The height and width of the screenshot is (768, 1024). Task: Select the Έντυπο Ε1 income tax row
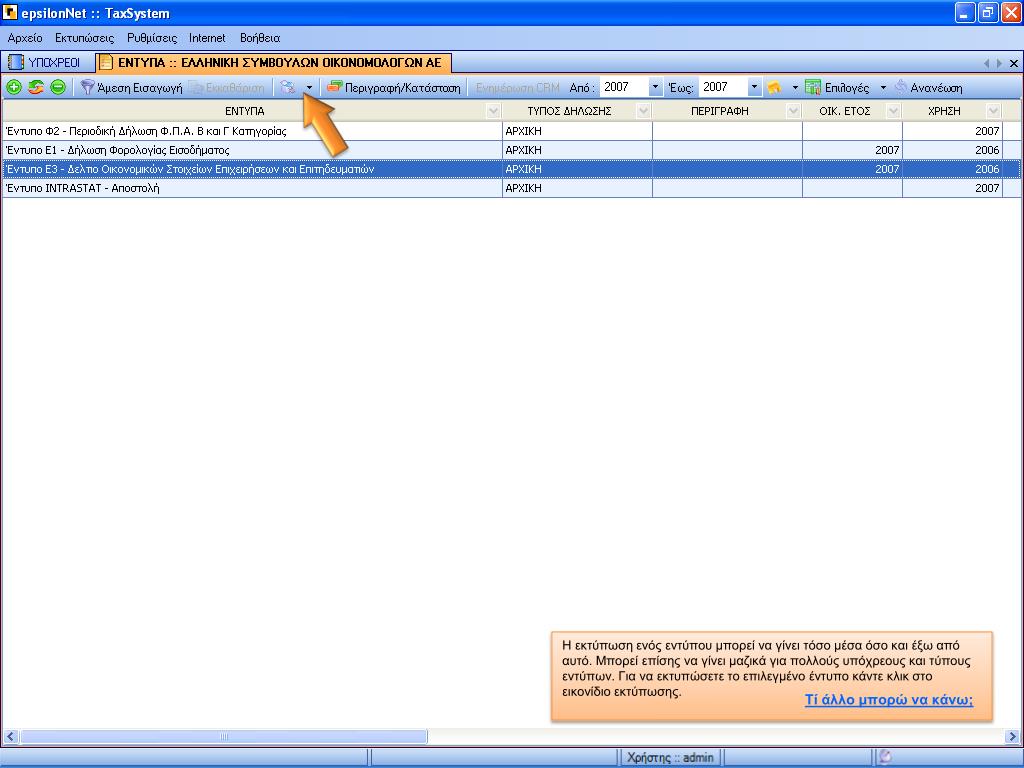point(250,150)
